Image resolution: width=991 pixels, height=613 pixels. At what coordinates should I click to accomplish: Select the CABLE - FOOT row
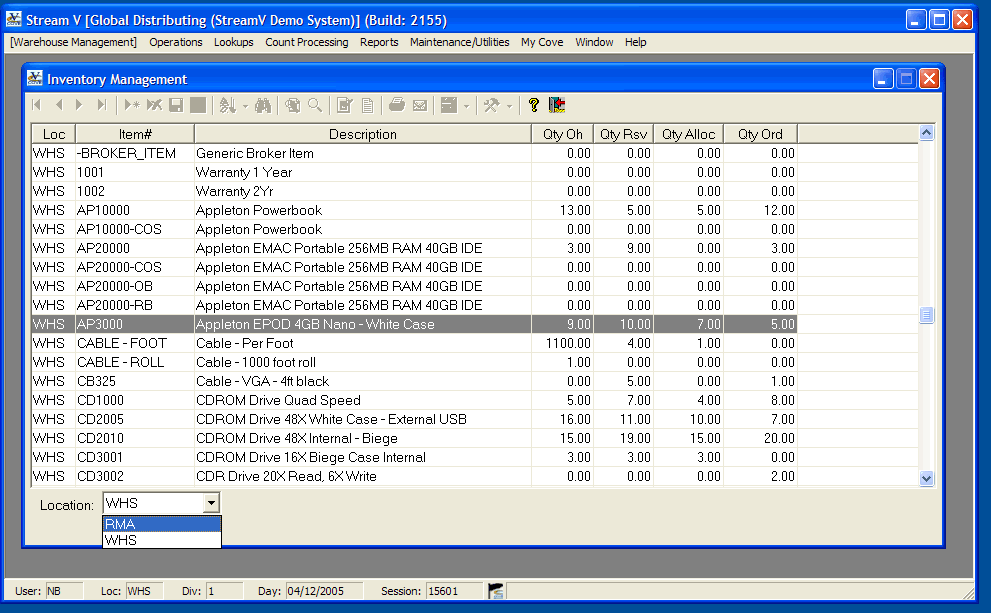pos(414,343)
